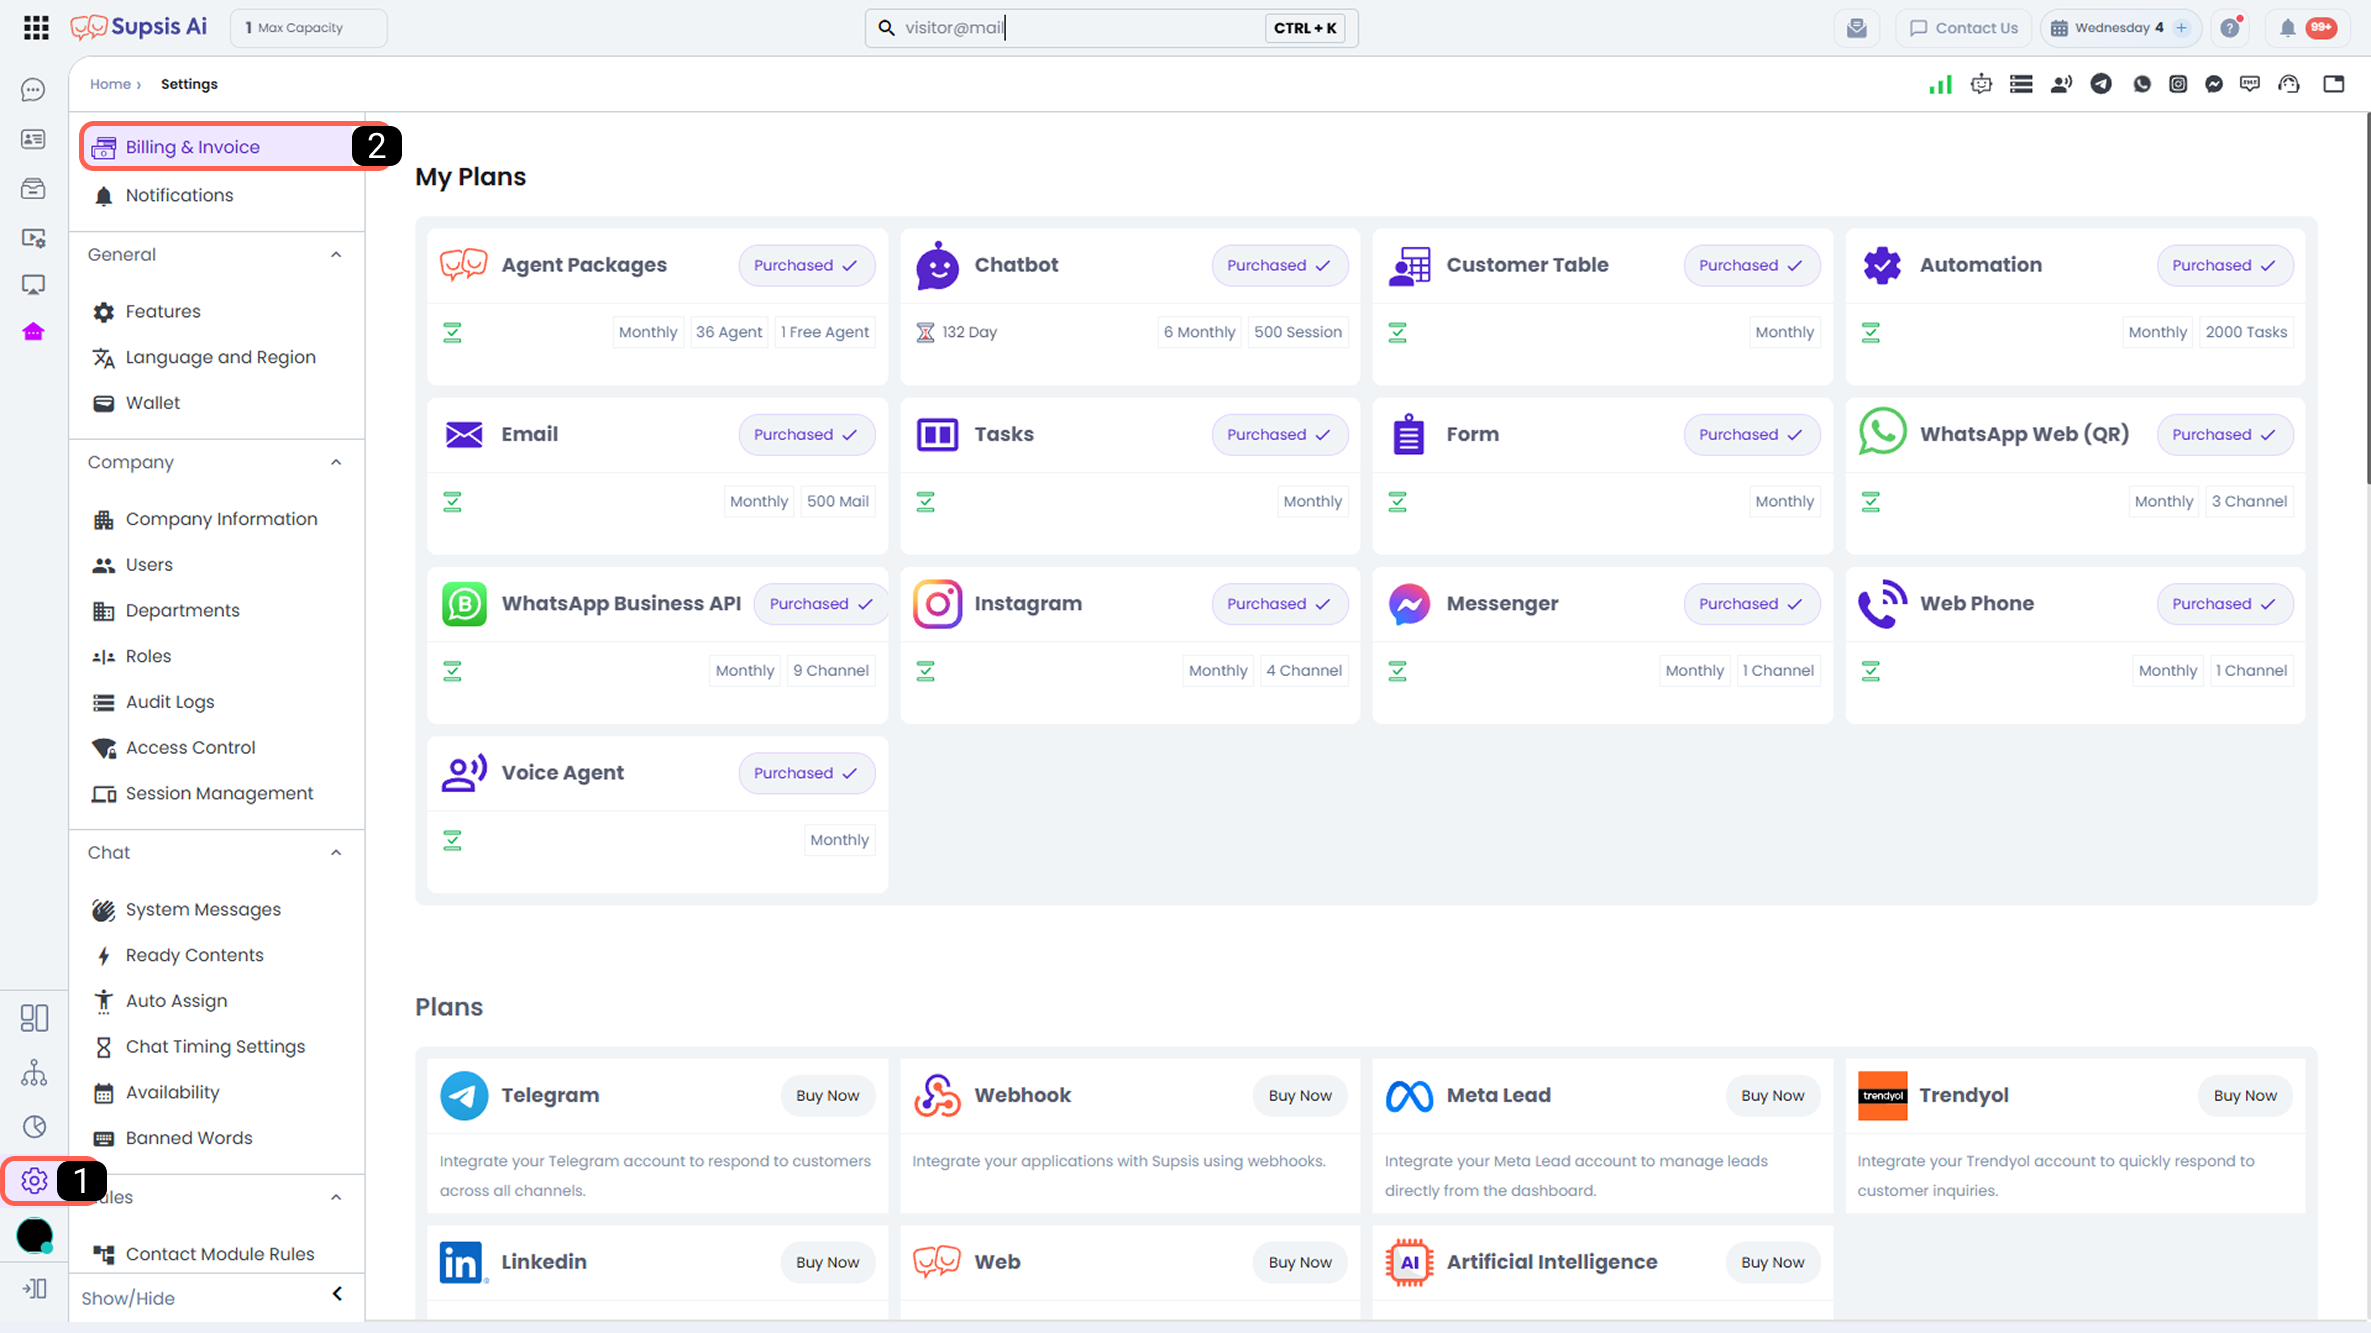Open the notifications bell with 99+ badge
This screenshot has height=1333, width=2371.
(2307, 28)
